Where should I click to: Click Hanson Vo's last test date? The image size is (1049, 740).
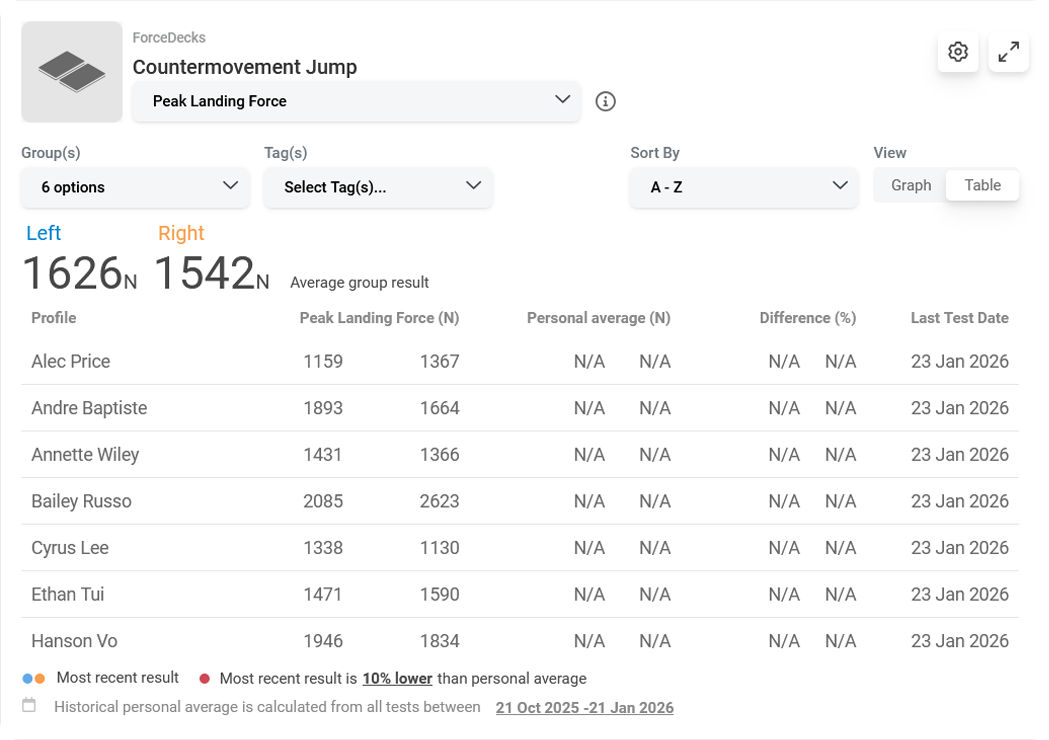coord(959,641)
